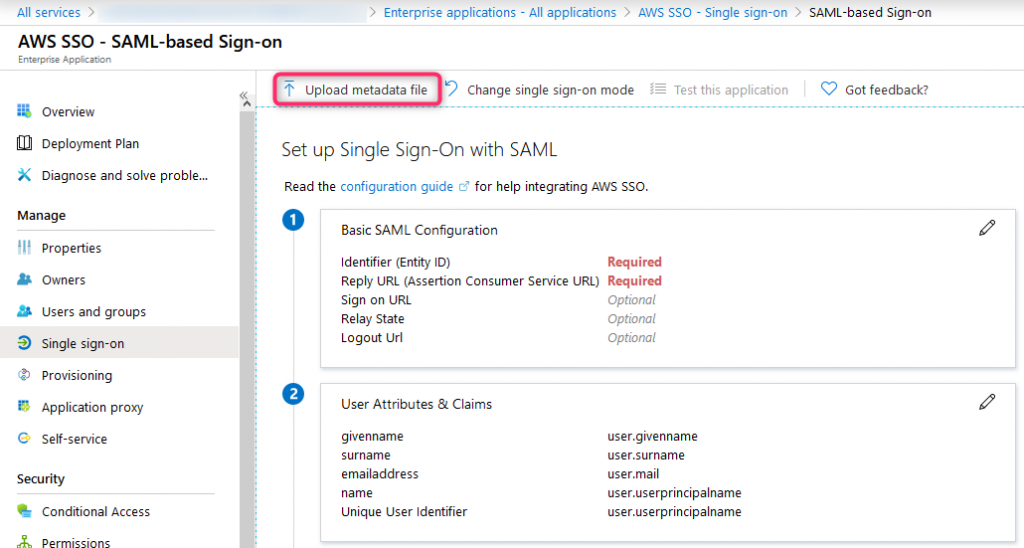Click the user.givenname claim value
Viewport: 1024px width, 548px height.
pyautogui.click(x=652, y=436)
